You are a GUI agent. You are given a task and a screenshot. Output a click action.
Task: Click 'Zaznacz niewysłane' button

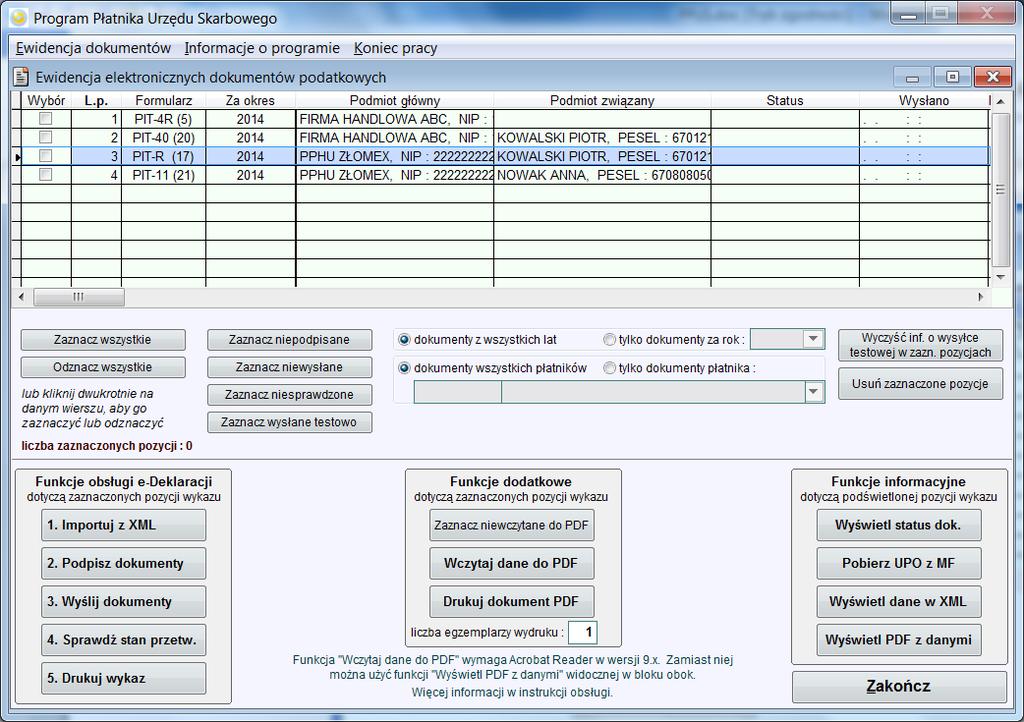[x=289, y=367]
